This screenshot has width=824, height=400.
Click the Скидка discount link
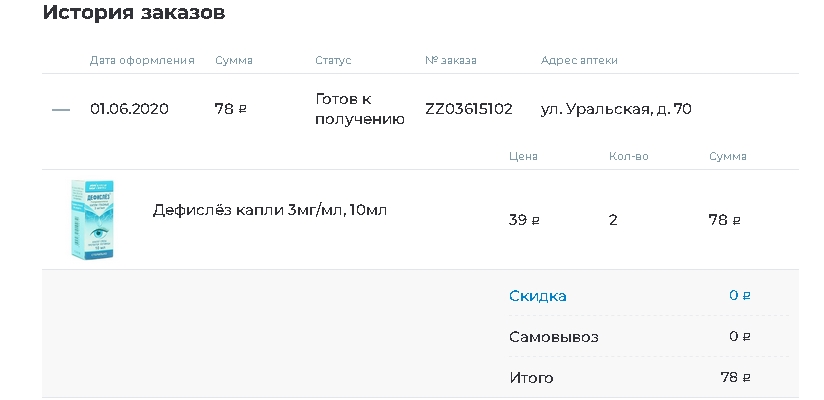tap(538, 296)
